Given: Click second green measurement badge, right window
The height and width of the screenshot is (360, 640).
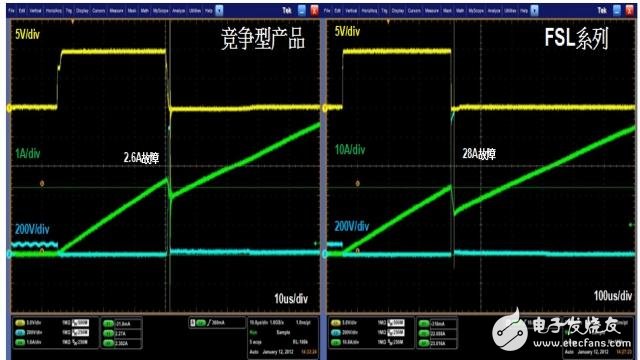Looking at the screenshot, I should click(424, 333).
